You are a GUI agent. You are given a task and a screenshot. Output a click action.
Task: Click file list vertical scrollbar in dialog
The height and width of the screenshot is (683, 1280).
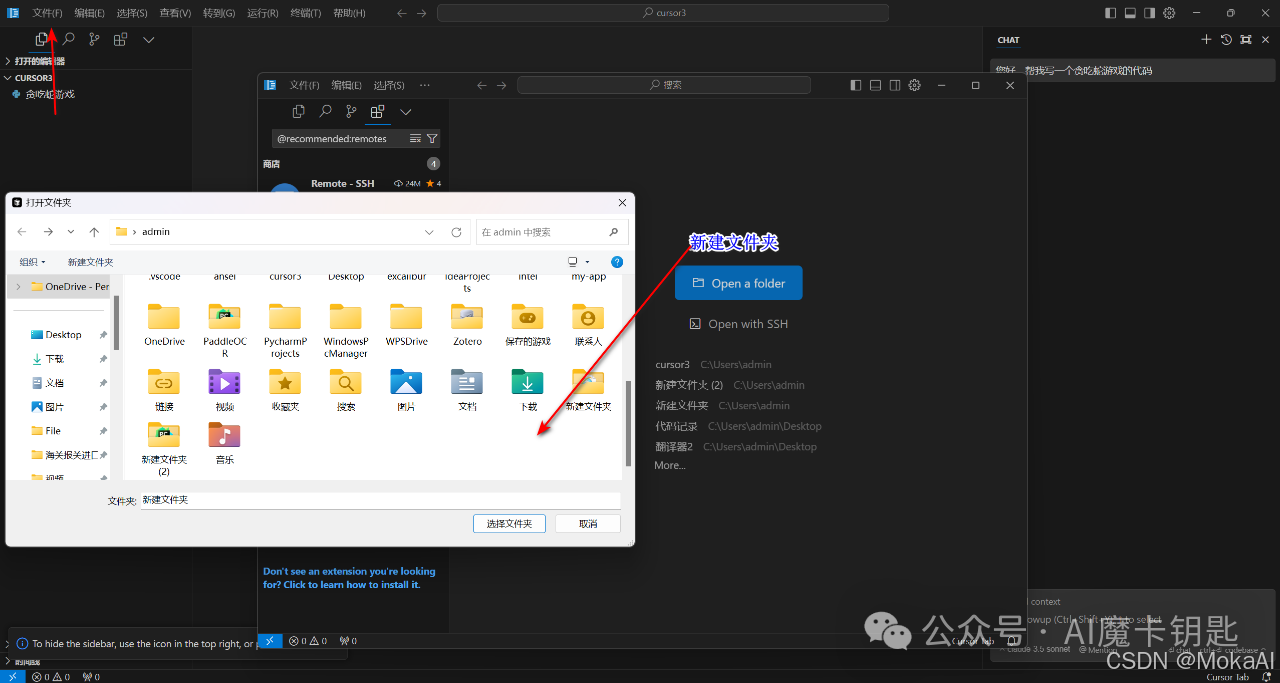pos(628,423)
